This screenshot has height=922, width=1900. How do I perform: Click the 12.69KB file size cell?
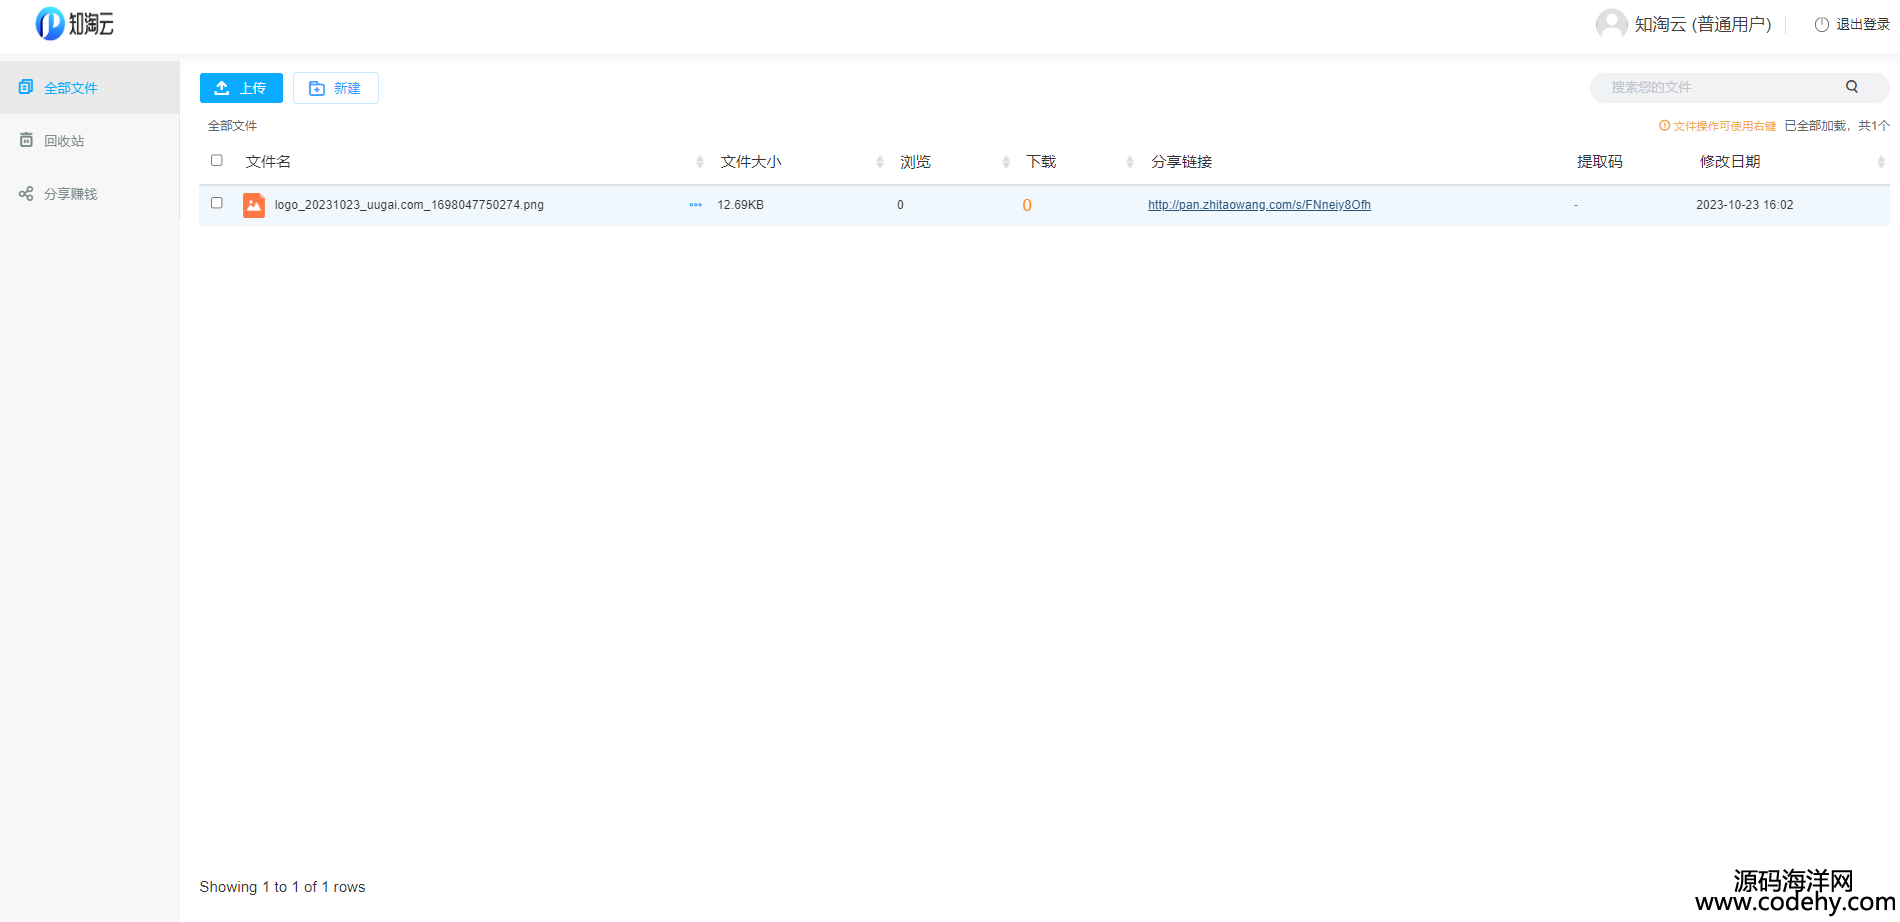coord(740,205)
